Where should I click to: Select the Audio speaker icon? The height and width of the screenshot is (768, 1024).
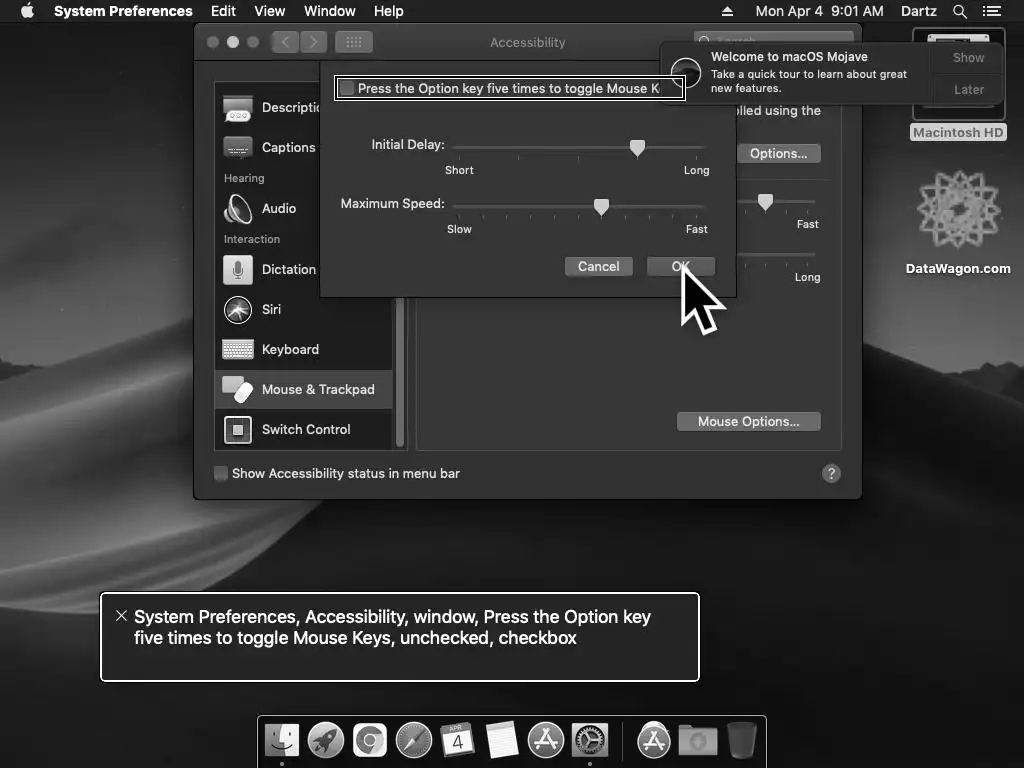(x=238, y=209)
